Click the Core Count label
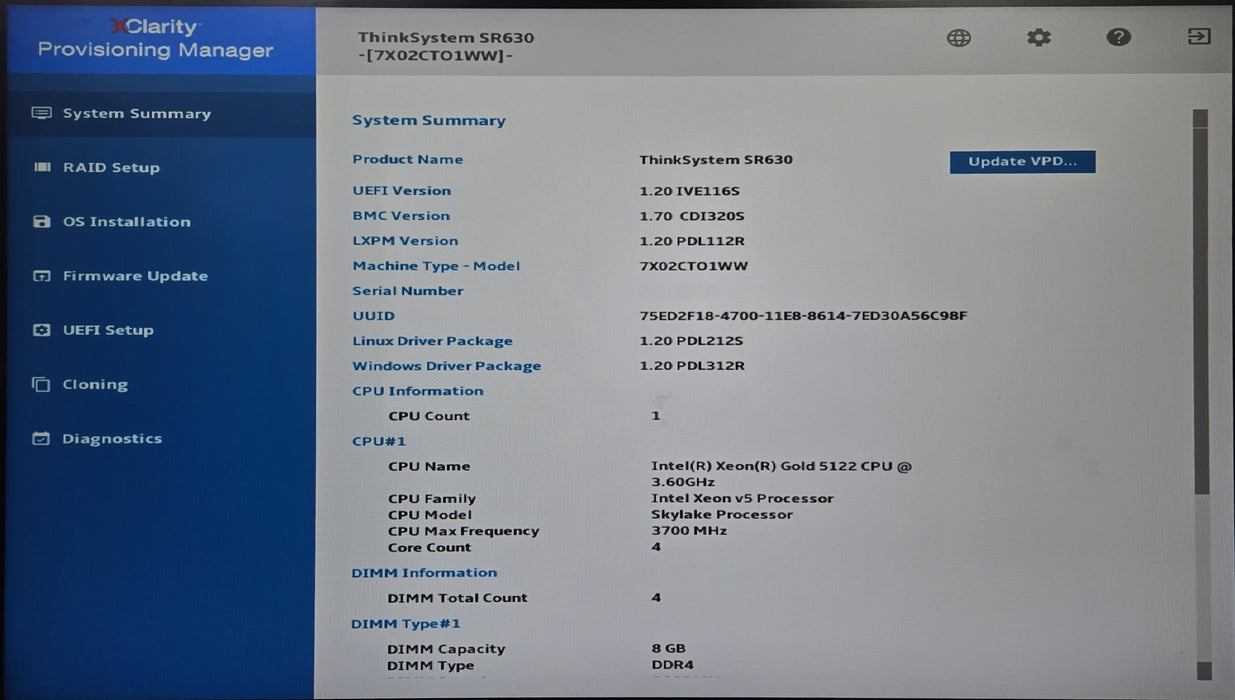The width and height of the screenshot is (1235, 700). pyautogui.click(x=429, y=547)
